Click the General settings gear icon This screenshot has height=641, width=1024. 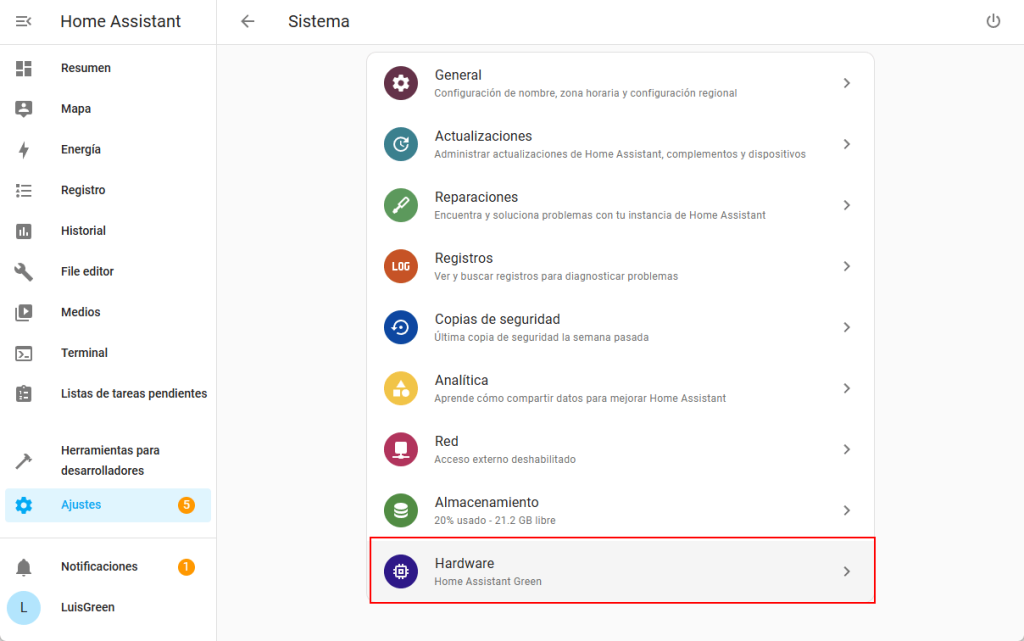point(401,83)
